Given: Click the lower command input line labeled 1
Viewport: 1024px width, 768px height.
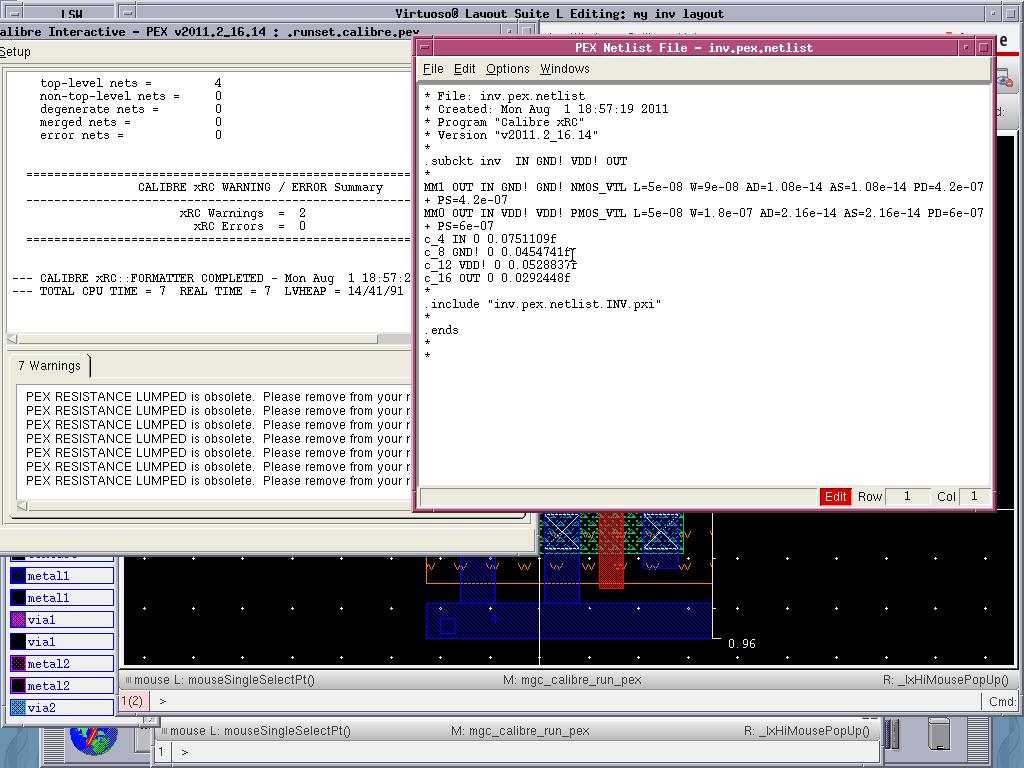Looking at the screenshot, I should click(x=526, y=752).
